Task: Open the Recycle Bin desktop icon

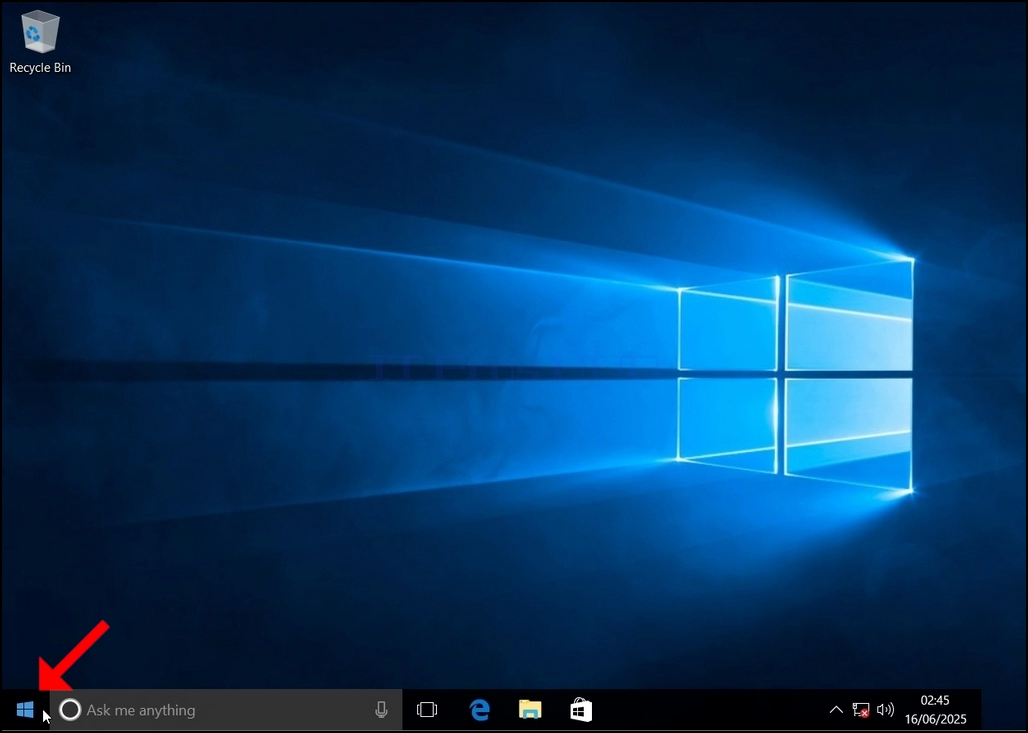Action: (x=40, y=41)
